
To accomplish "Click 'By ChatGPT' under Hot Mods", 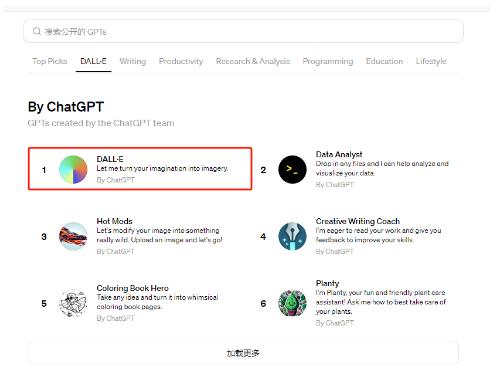I will (x=115, y=251).
